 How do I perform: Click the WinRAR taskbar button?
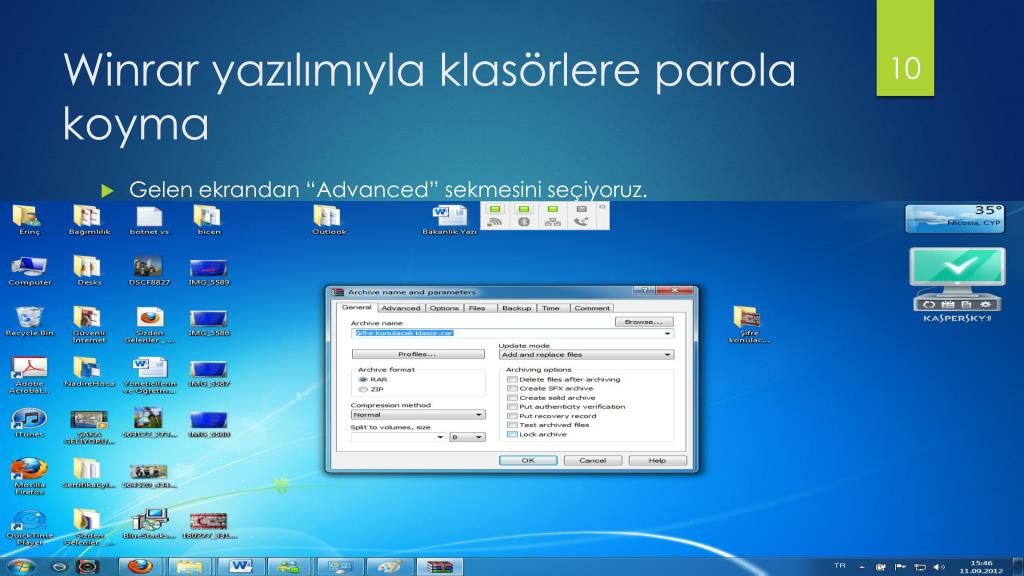tap(439, 566)
